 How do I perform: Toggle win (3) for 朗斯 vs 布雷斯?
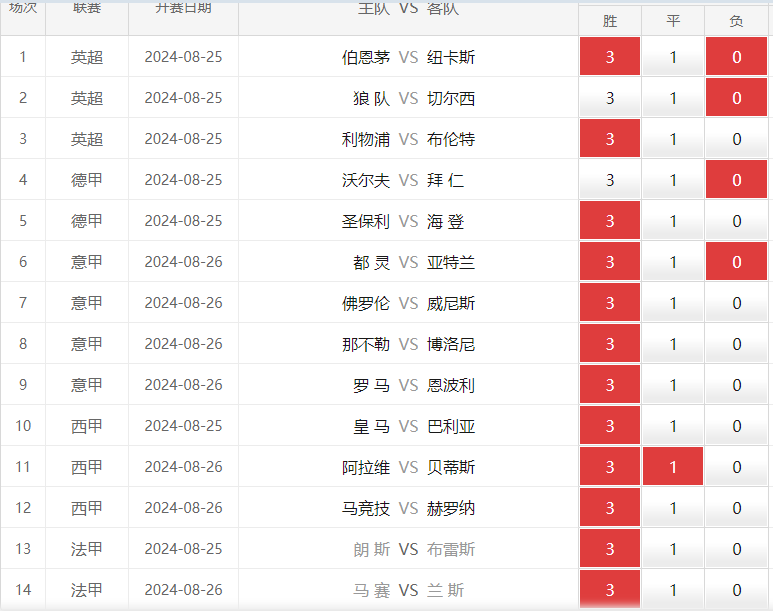pos(610,548)
